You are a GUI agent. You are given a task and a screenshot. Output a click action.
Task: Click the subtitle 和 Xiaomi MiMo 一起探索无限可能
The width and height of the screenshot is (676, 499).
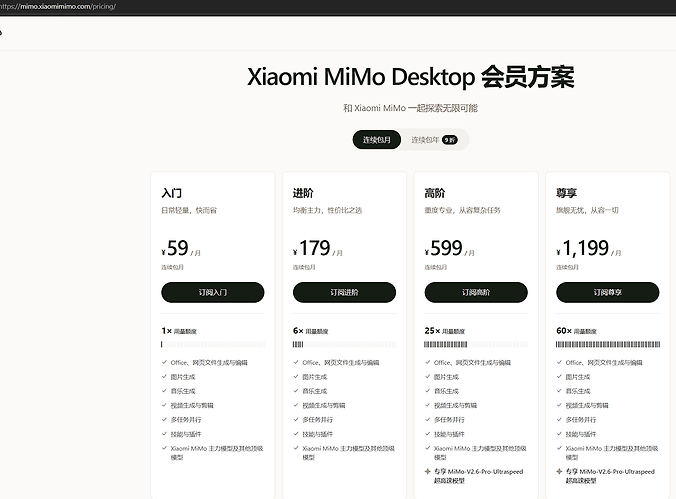click(410, 108)
